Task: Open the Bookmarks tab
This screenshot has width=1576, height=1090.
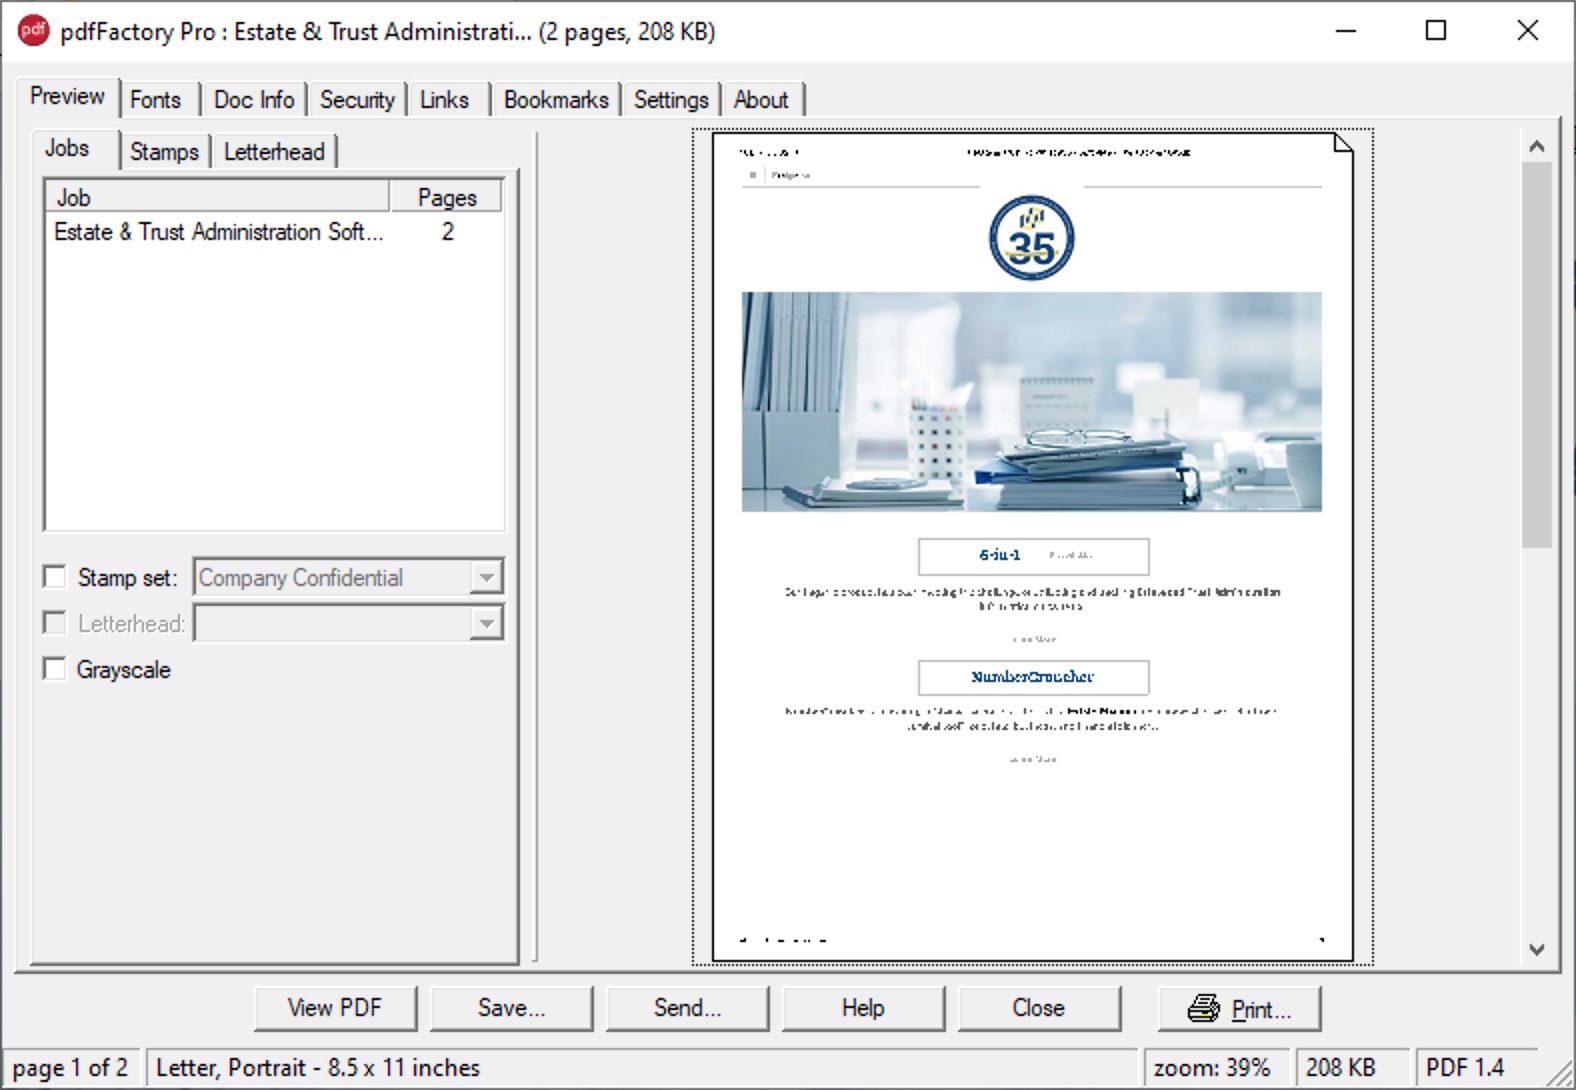Action: pyautogui.click(x=555, y=100)
